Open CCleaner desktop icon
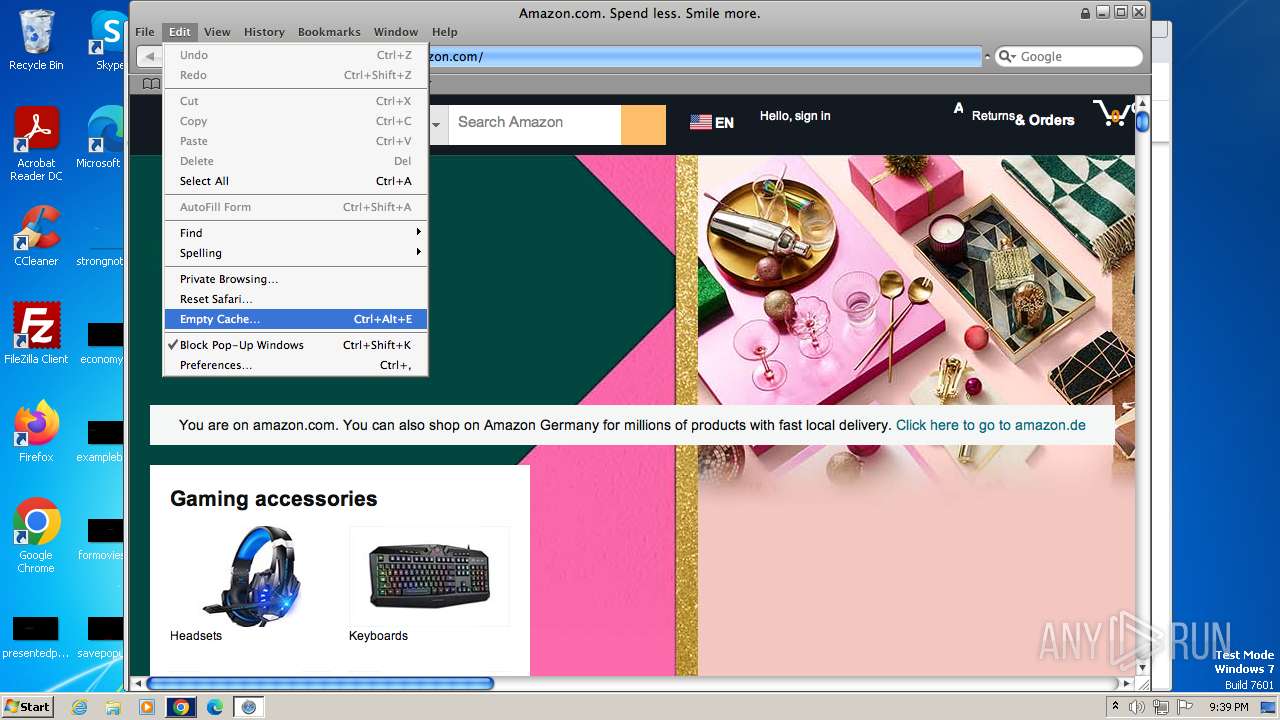The width and height of the screenshot is (1280, 720). click(36, 236)
